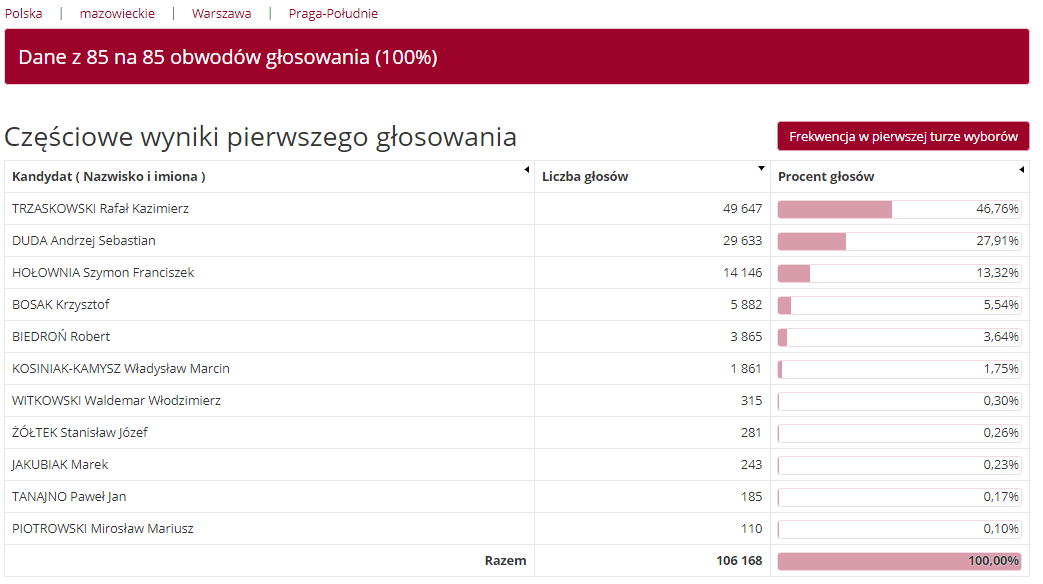Click the Razem total row label

click(505, 561)
